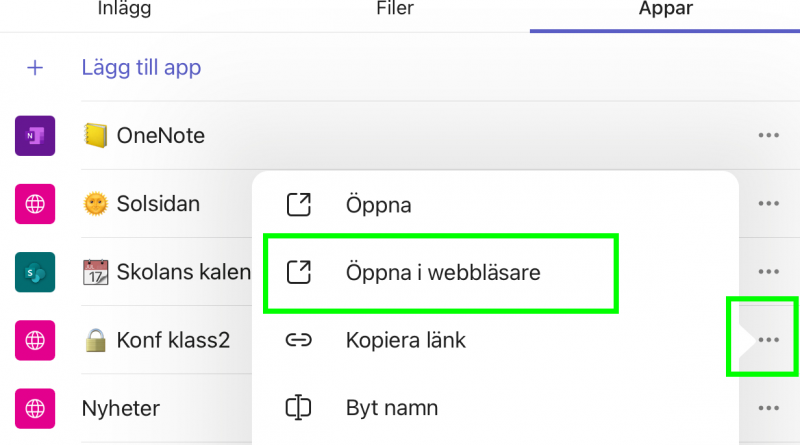Open the Nyheter app entry
800x445 pixels.
click(120, 408)
